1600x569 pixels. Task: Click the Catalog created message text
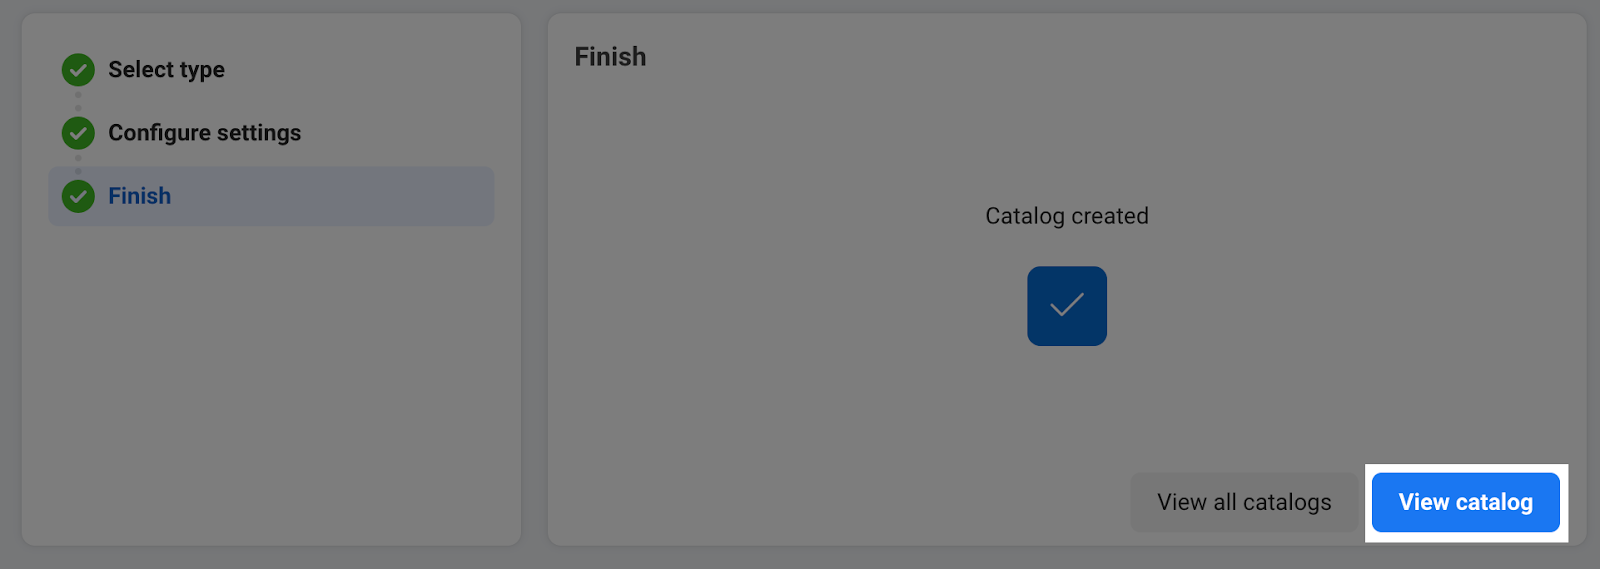click(x=1066, y=216)
